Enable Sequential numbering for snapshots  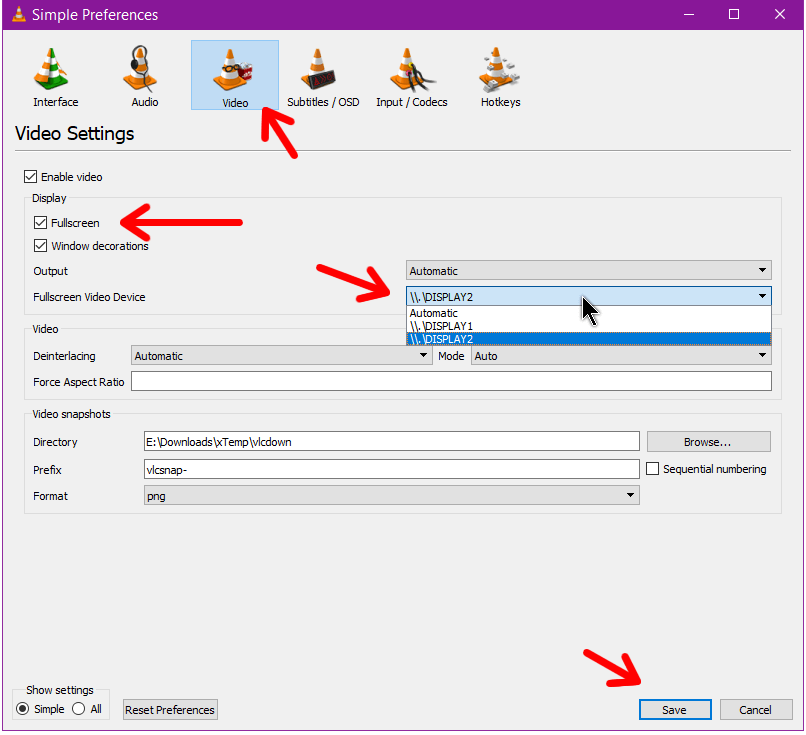[x=652, y=469]
